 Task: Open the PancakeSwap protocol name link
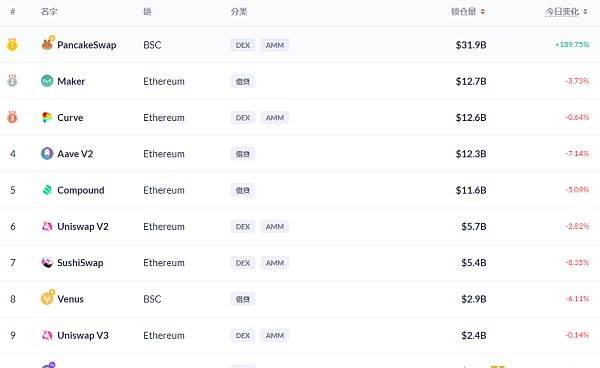[x=86, y=45]
